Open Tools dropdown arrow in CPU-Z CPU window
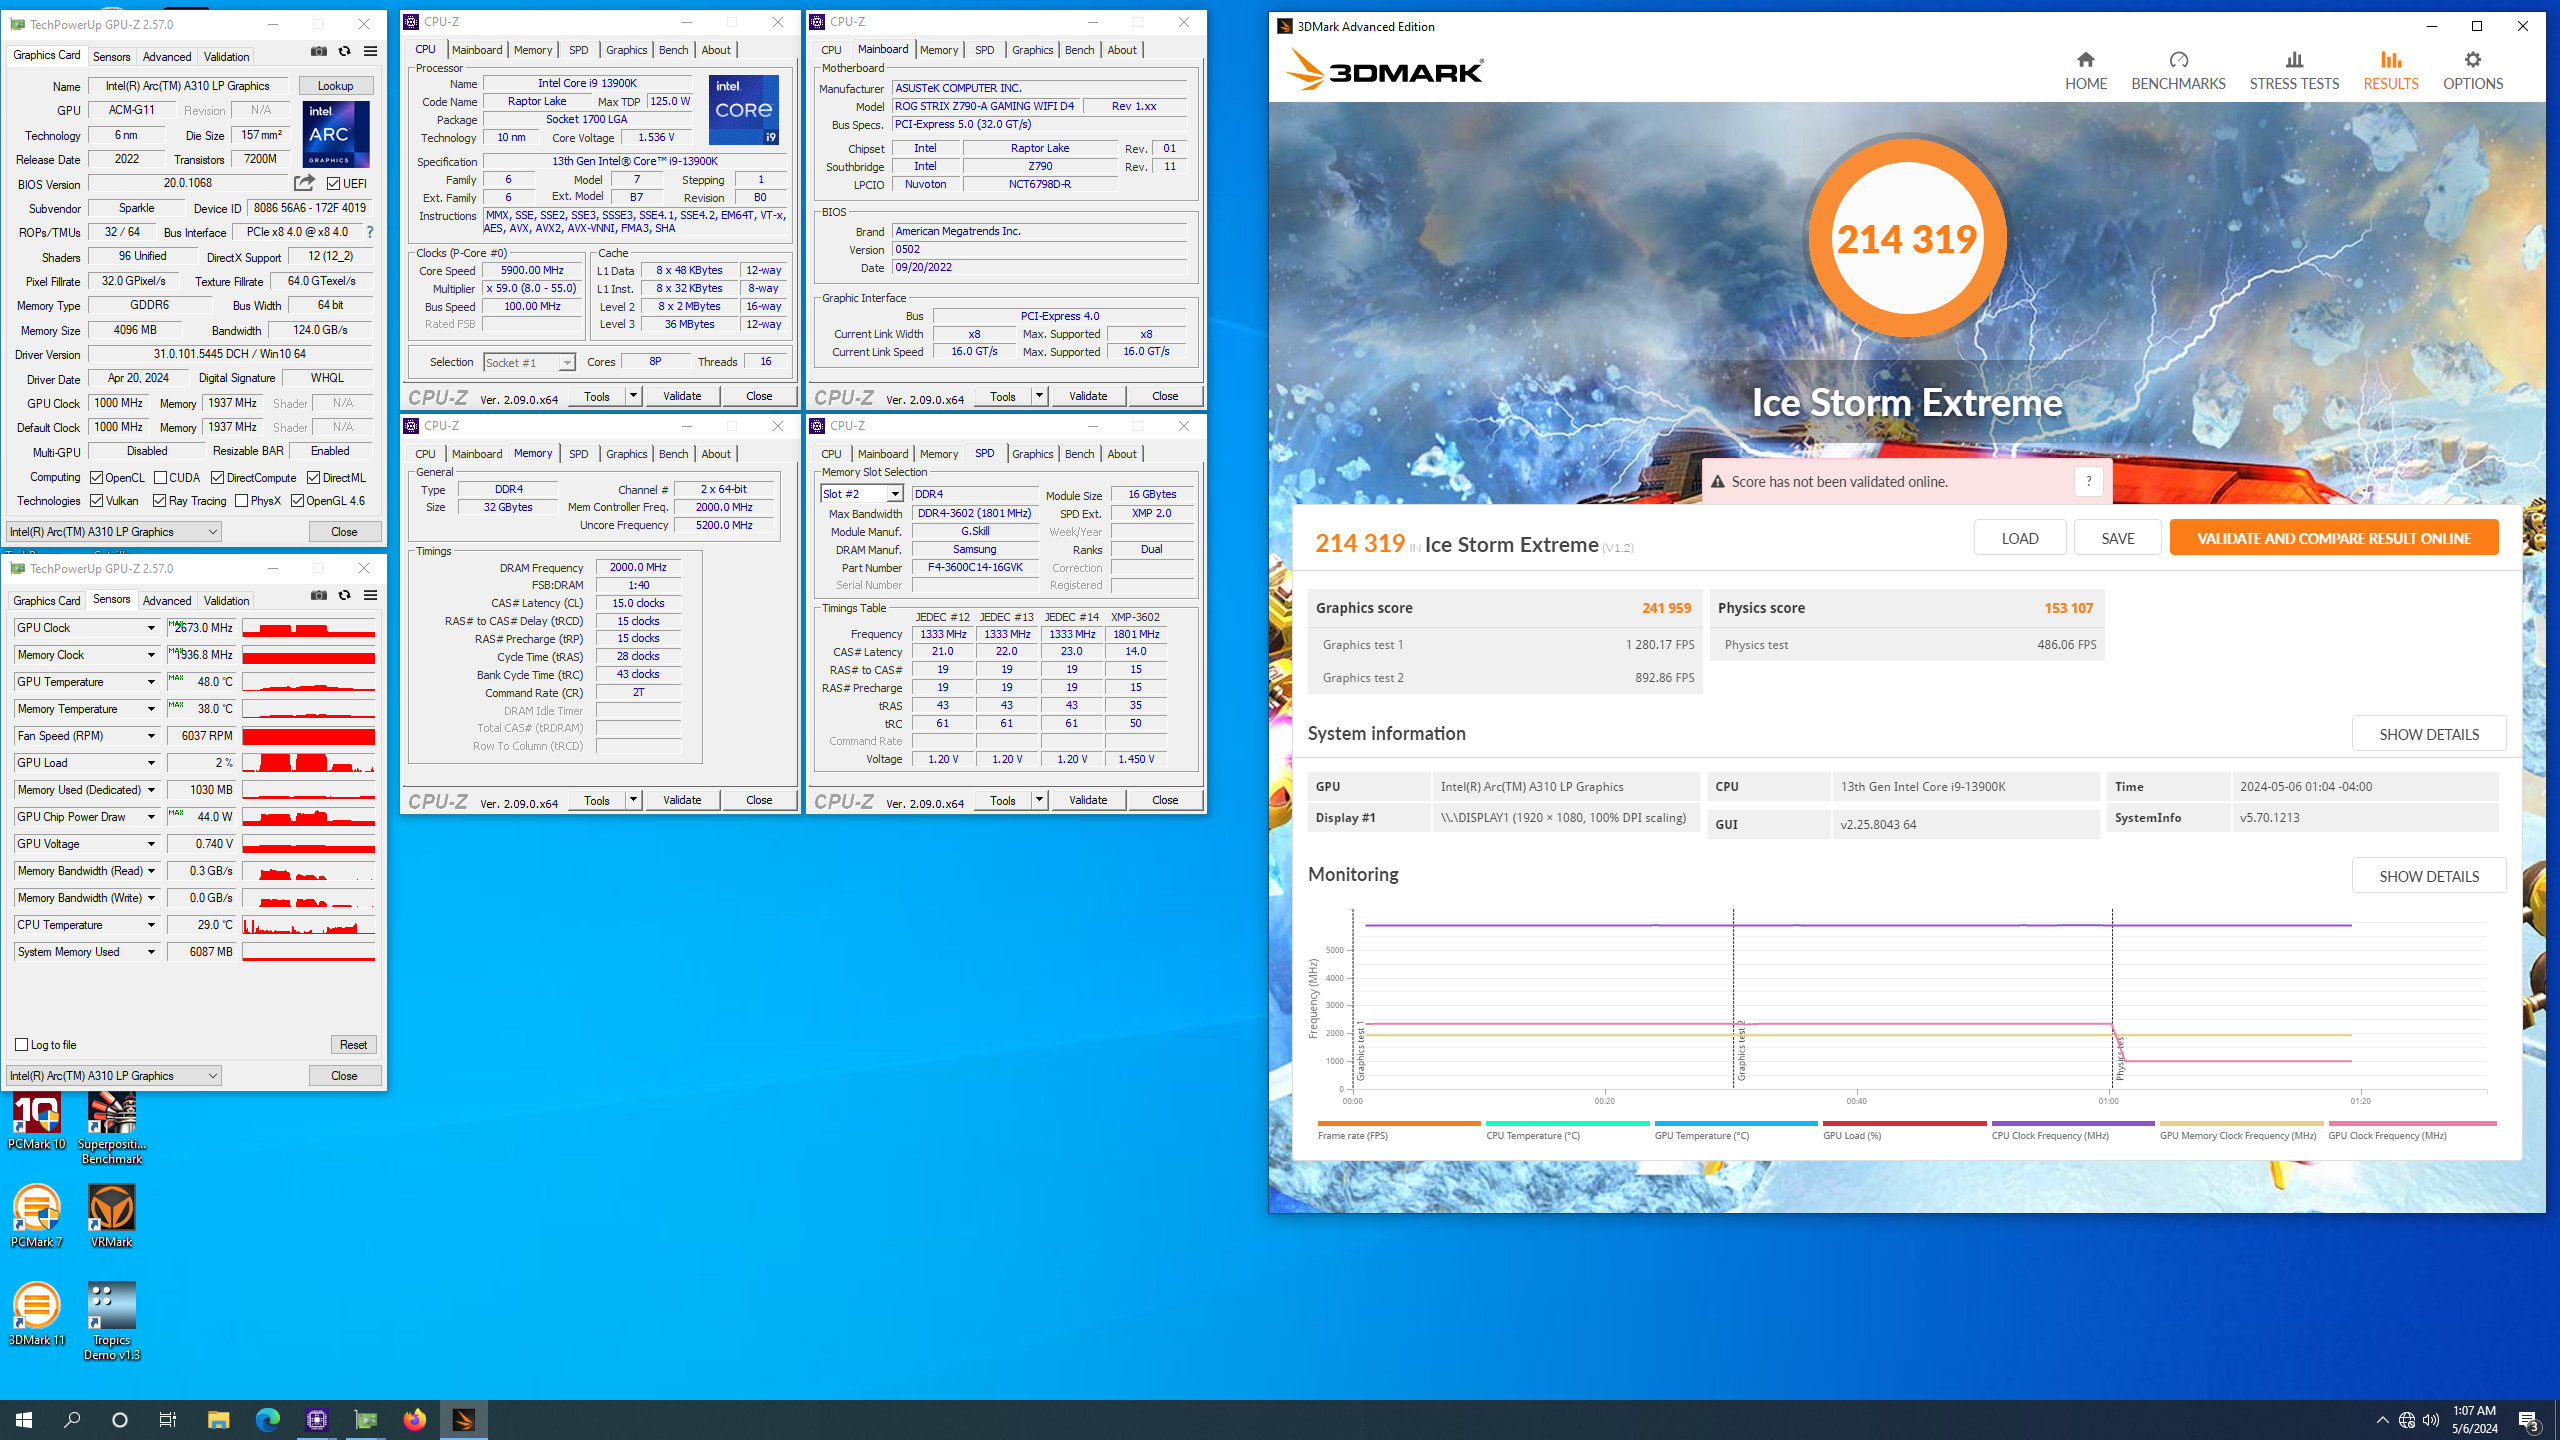Image resolution: width=2560 pixels, height=1440 pixels. click(633, 396)
